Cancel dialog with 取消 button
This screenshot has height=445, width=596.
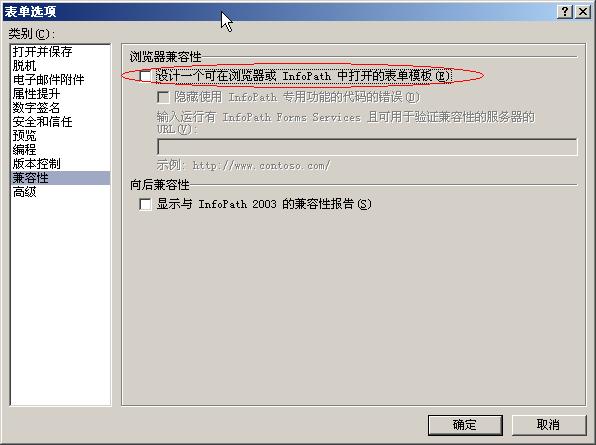[x=548, y=425]
